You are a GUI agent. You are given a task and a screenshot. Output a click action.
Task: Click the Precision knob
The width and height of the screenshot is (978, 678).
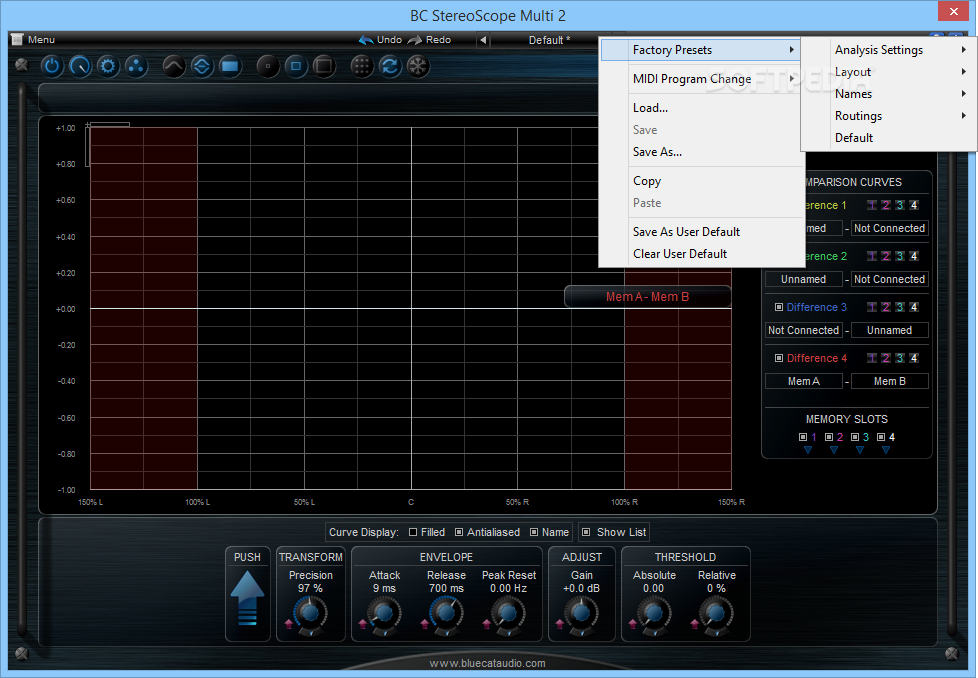point(310,614)
